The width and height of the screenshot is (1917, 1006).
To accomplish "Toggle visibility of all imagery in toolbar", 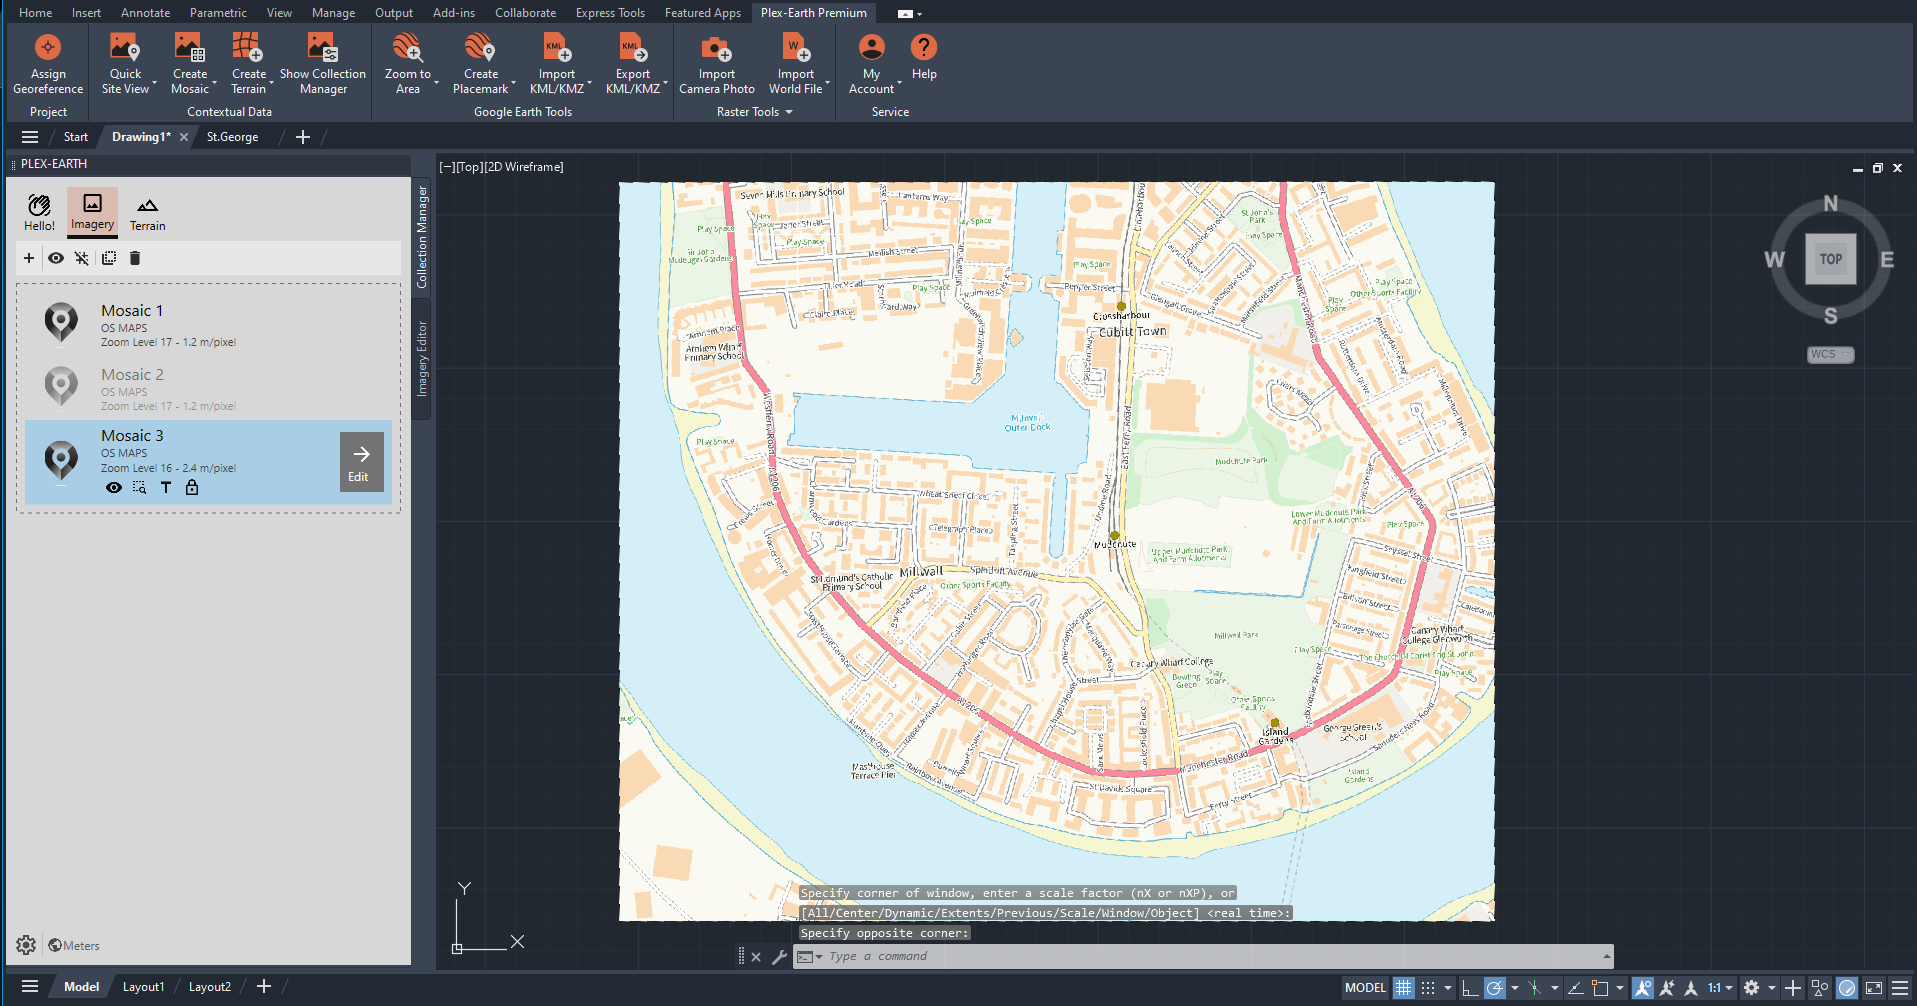I will 56,258.
